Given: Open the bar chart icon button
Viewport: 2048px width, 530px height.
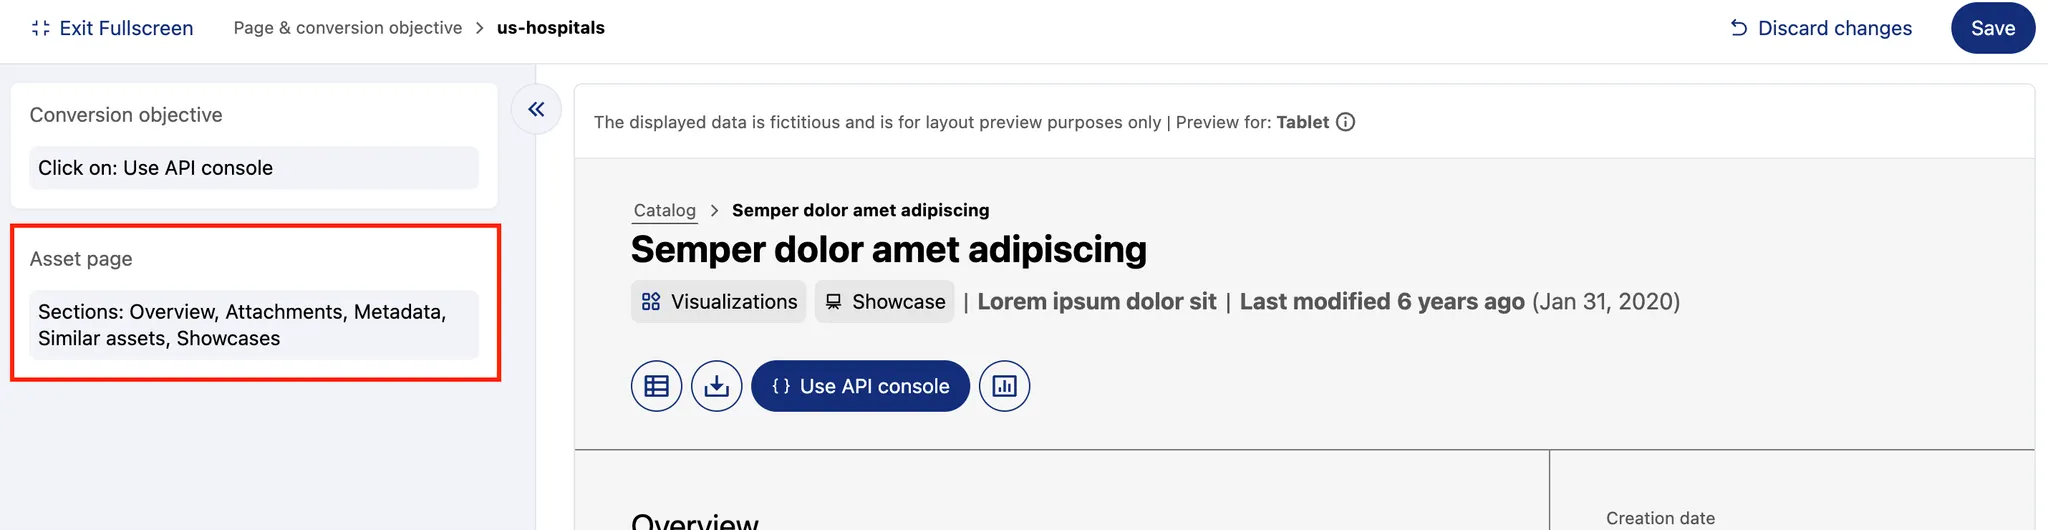Looking at the screenshot, I should [1004, 386].
